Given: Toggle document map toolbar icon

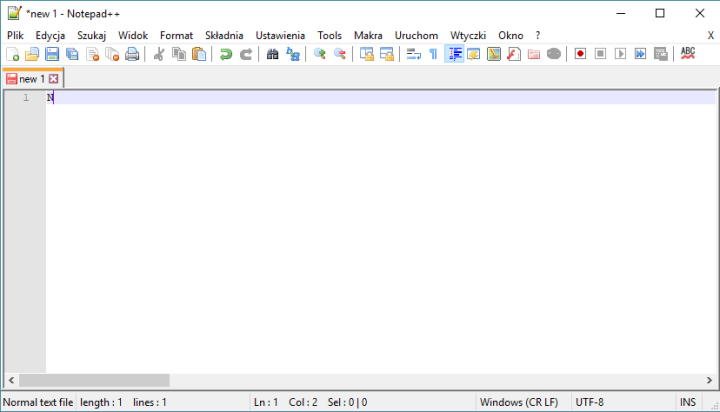Looking at the screenshot, I should pyautogui.click(x=494, y=54).
